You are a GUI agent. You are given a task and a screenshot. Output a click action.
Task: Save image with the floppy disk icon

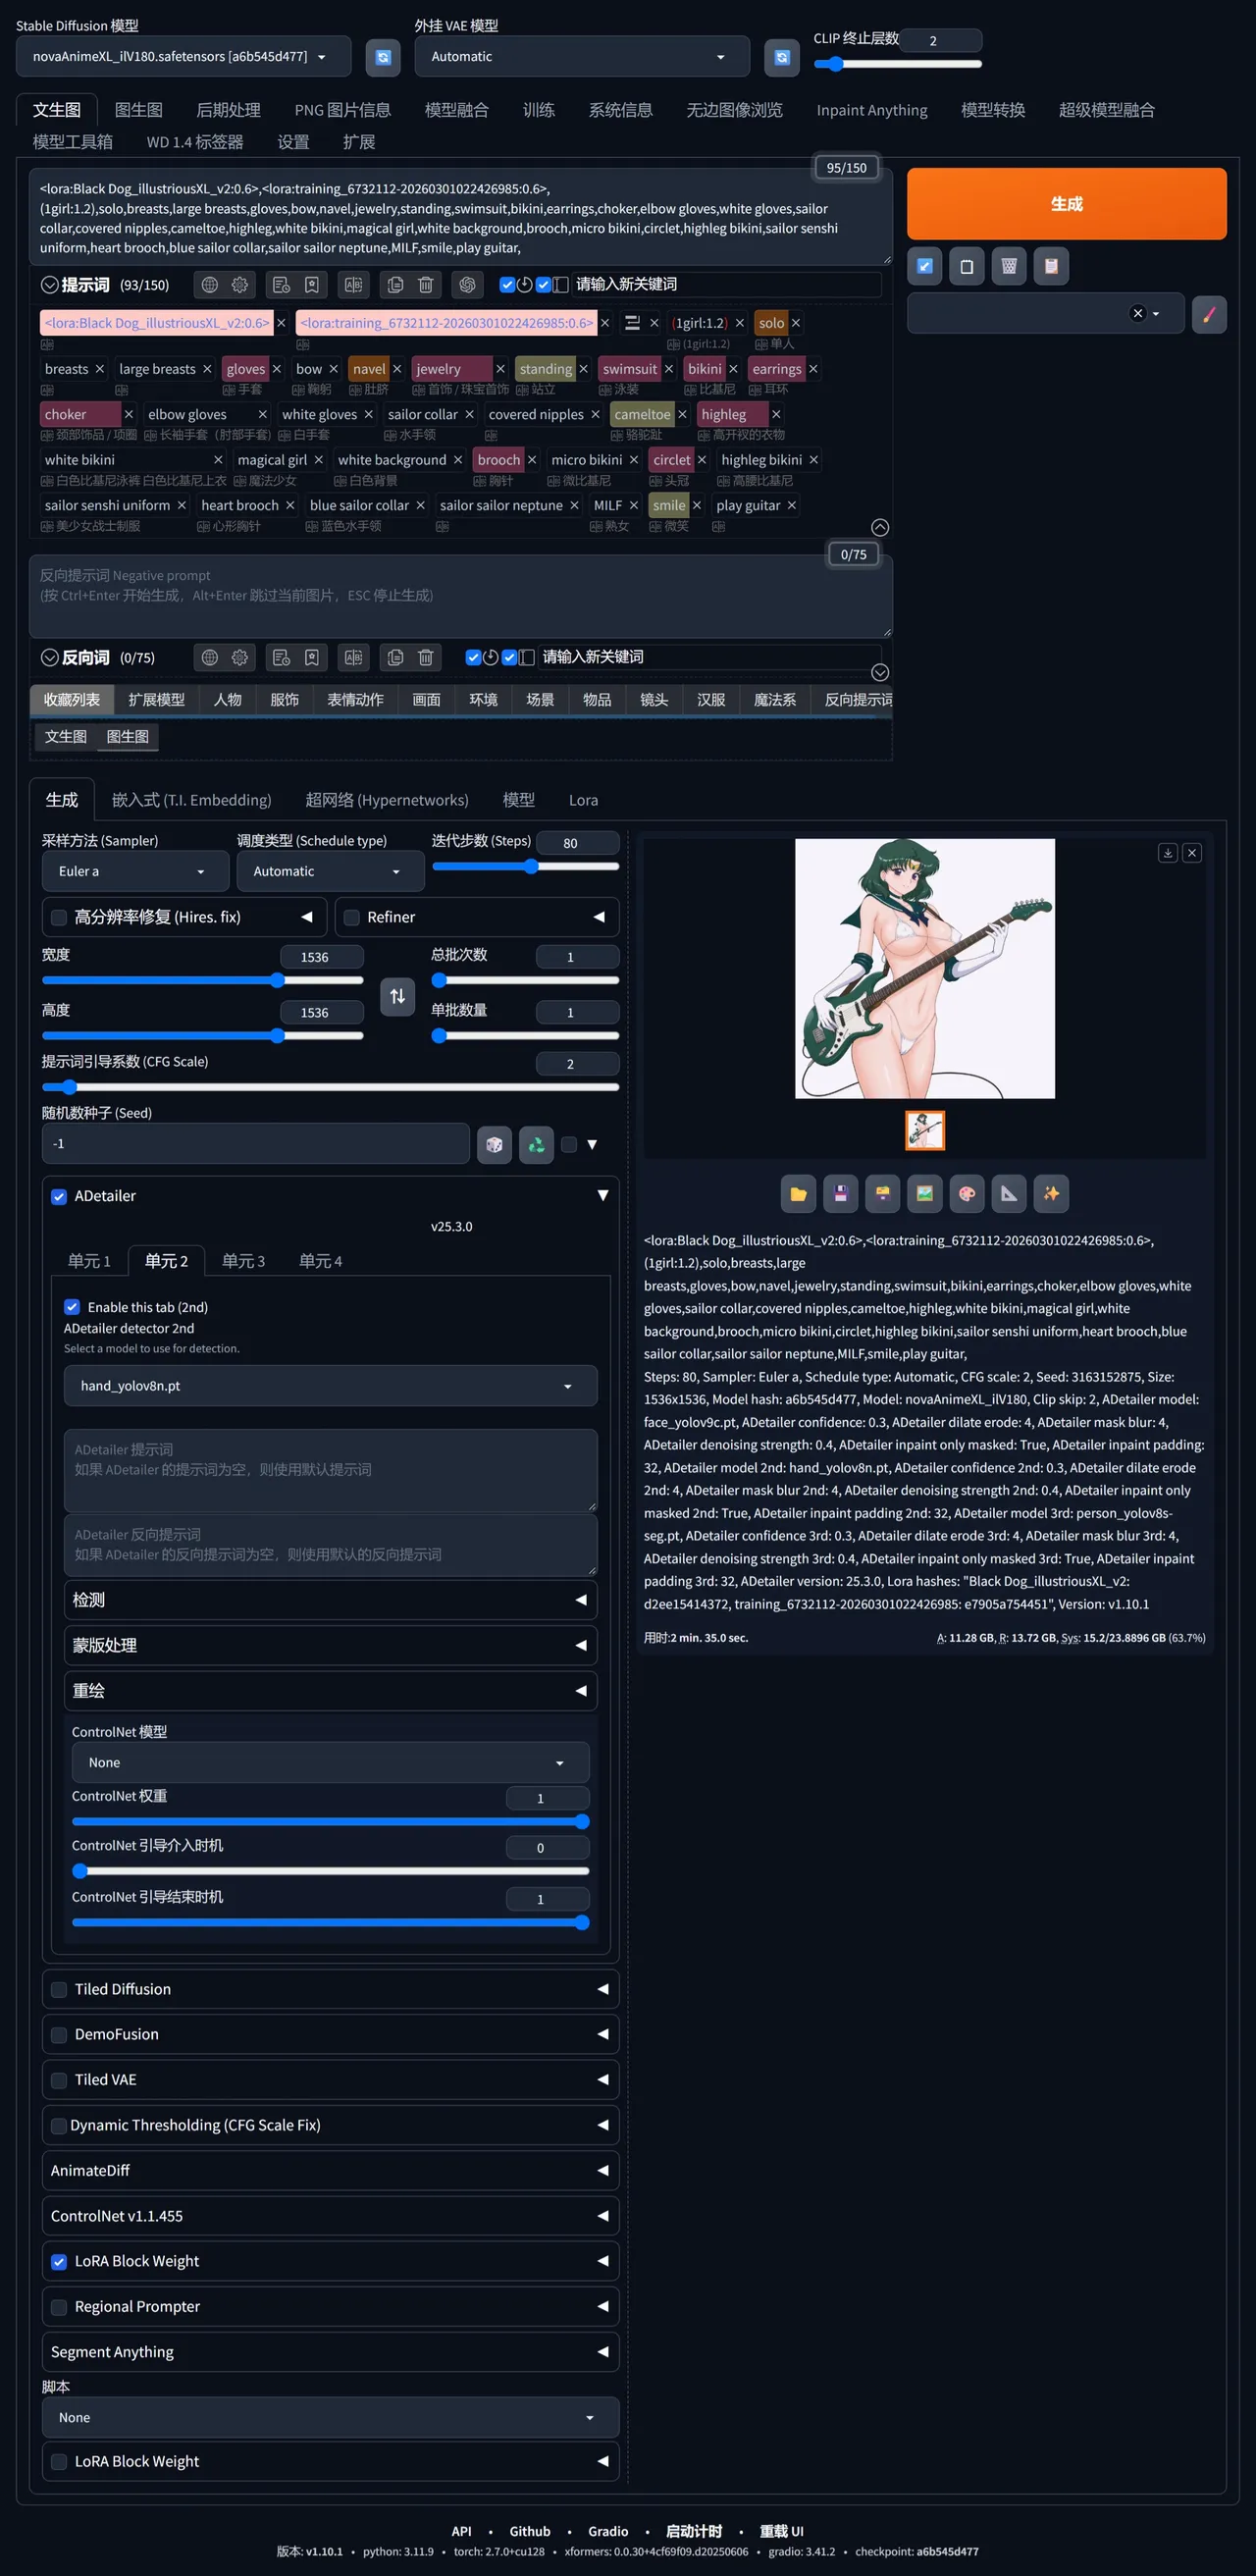pos(840,1193)
